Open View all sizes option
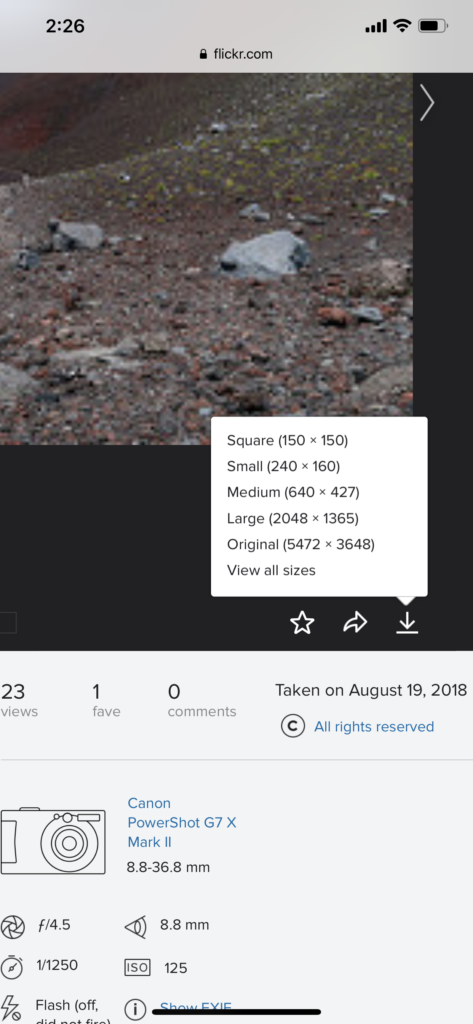 pos(271,570)
